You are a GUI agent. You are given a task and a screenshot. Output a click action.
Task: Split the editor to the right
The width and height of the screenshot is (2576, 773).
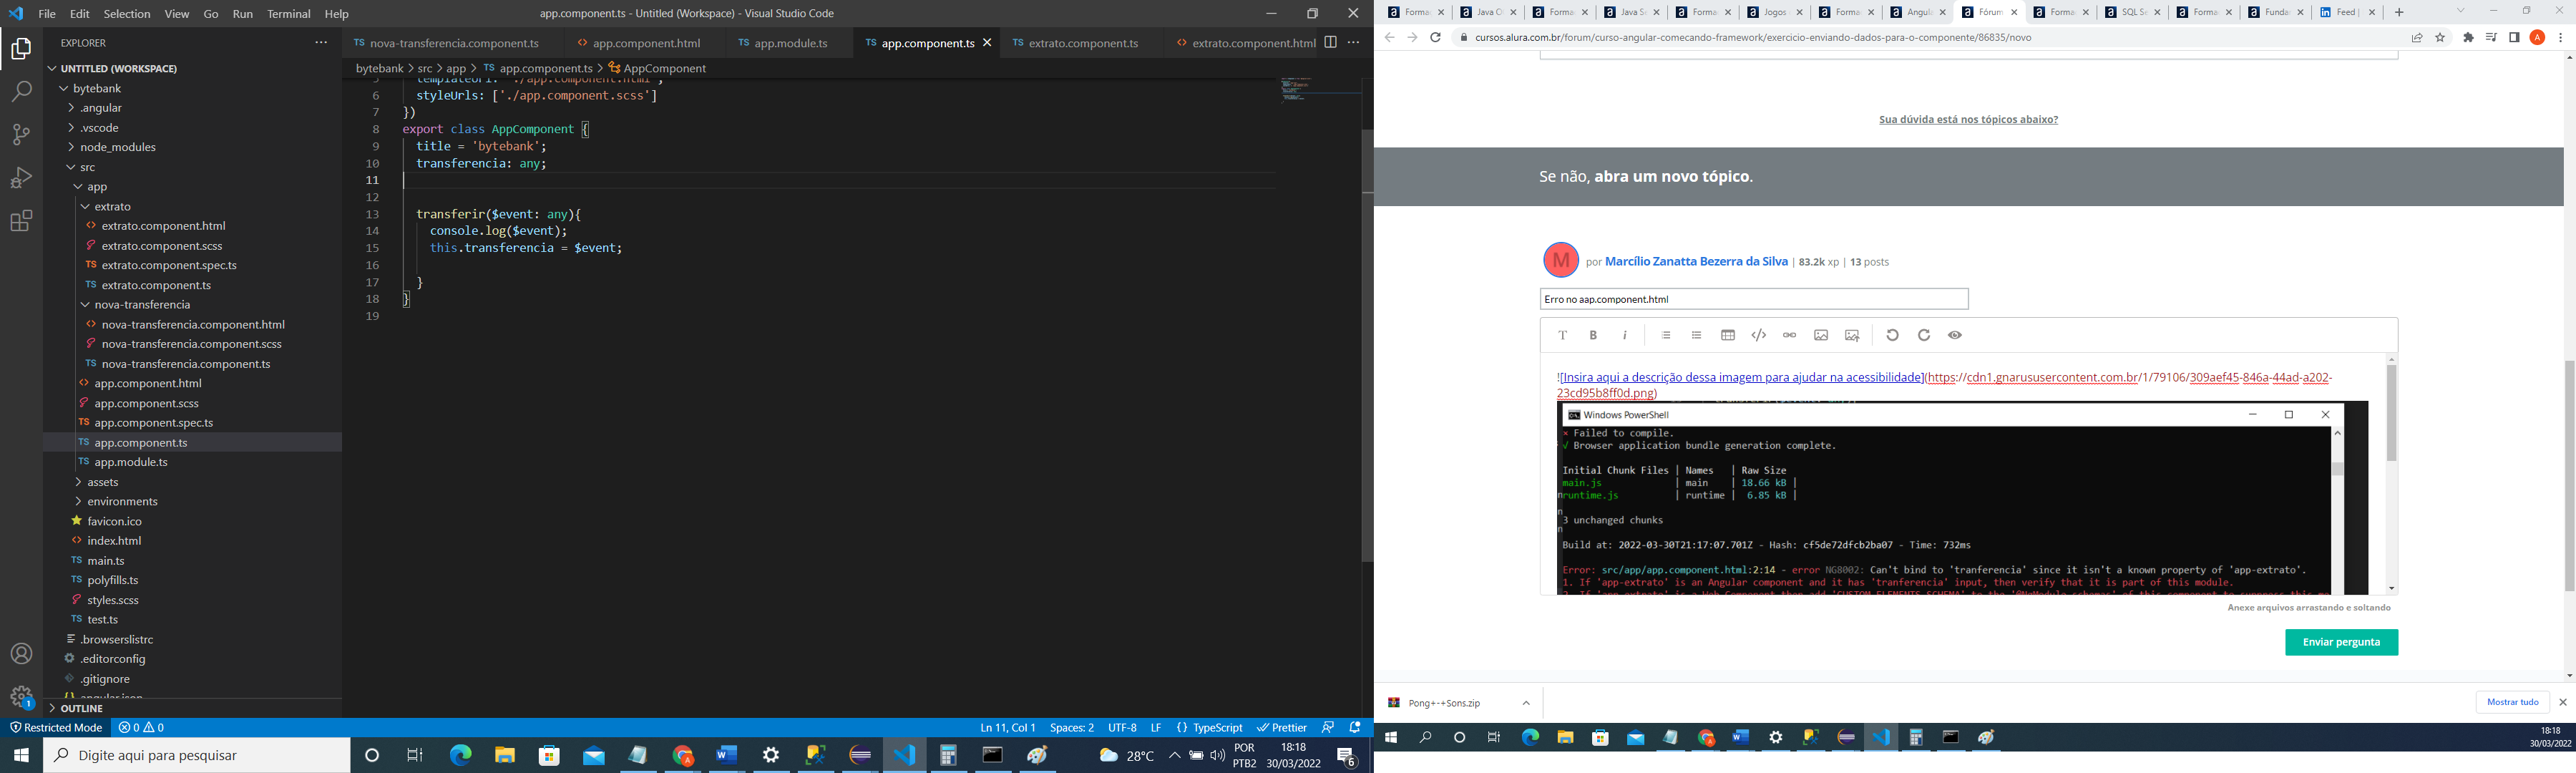(x=1330, y=43)
